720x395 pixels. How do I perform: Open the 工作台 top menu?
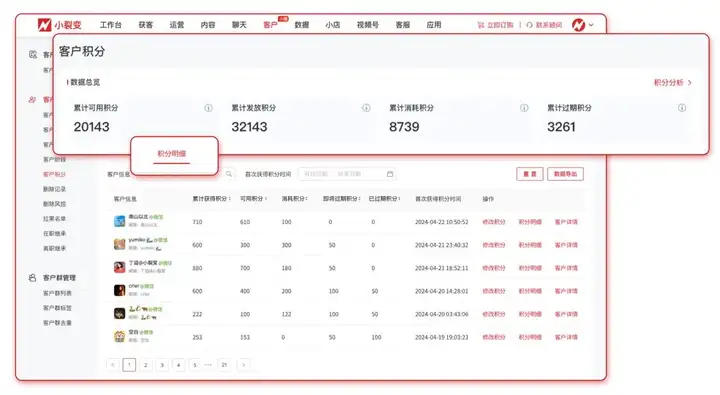[111, 25]
